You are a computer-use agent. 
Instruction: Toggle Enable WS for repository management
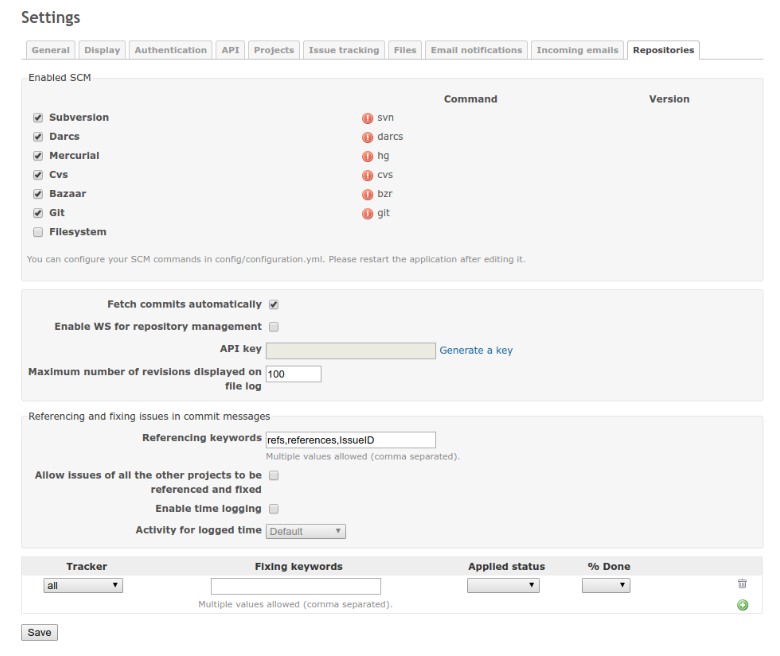[x=273, y=327]
